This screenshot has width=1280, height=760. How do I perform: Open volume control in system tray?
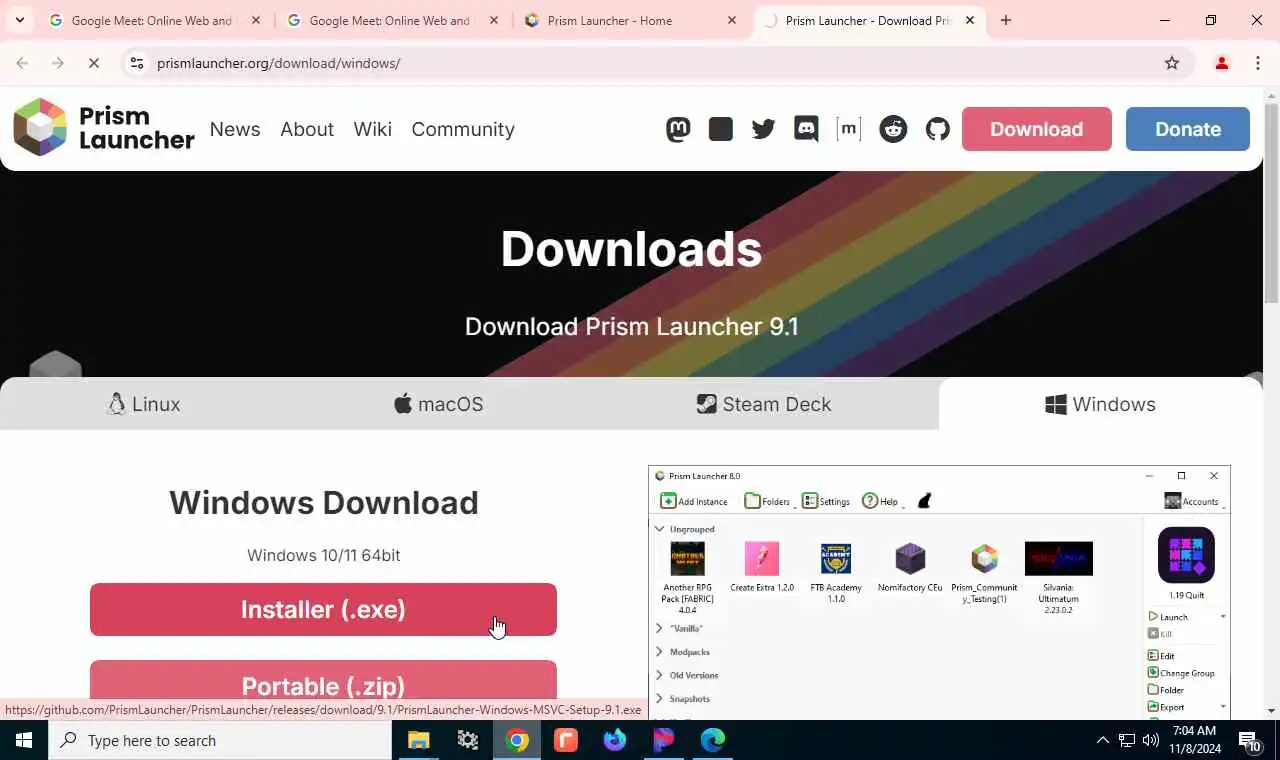click(1151, 740)
